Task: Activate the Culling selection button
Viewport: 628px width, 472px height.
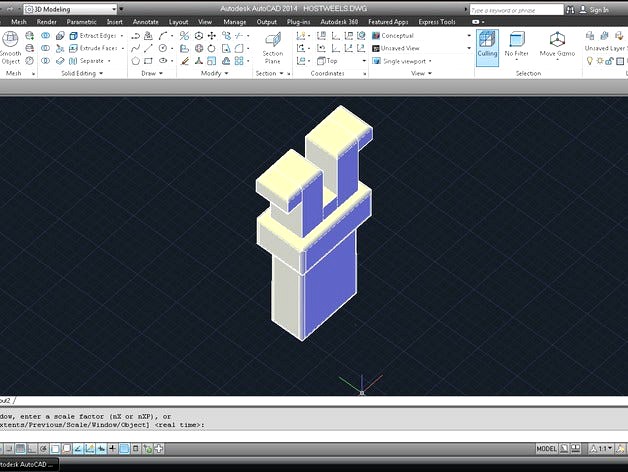Action: (487, 44)
